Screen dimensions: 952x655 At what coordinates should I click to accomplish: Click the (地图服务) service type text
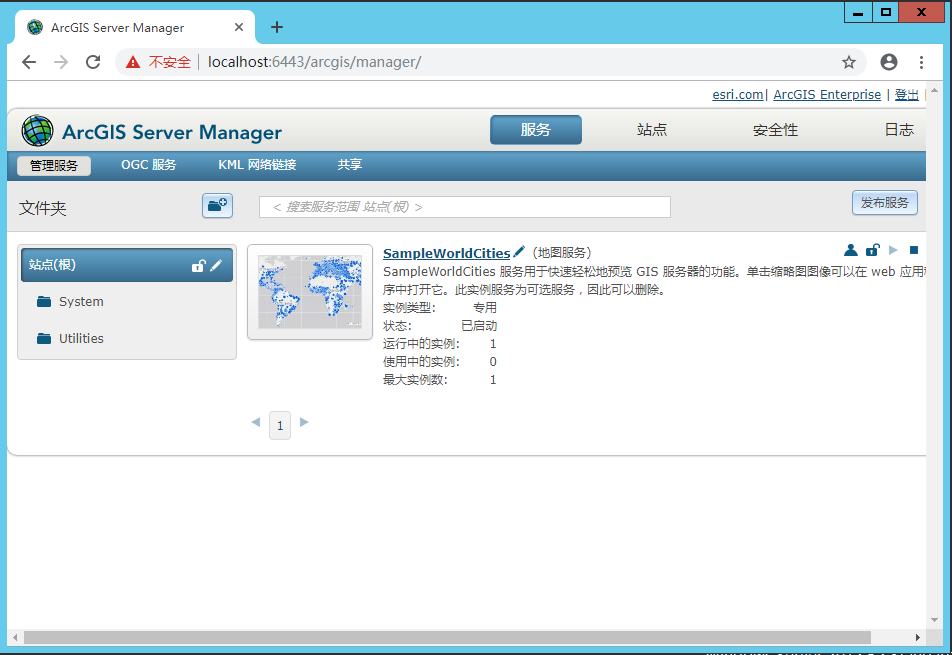(562, 253)
